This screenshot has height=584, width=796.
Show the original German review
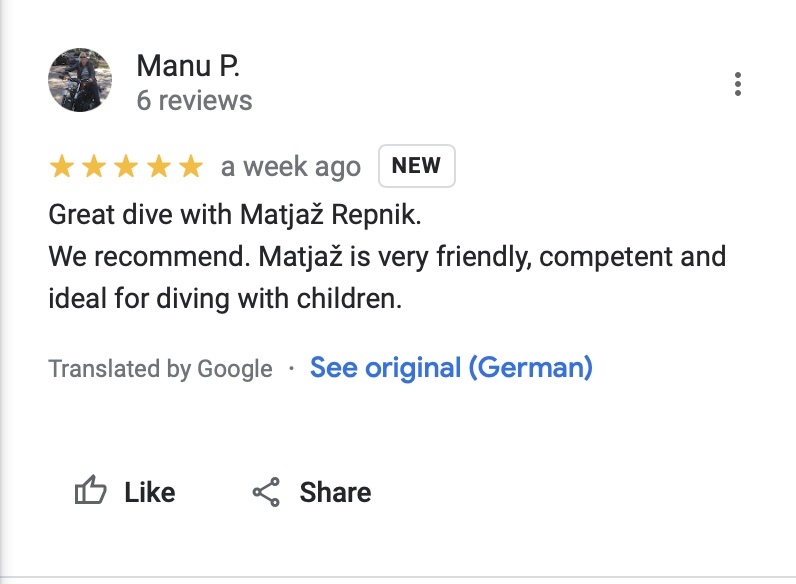tap(451, 368)
